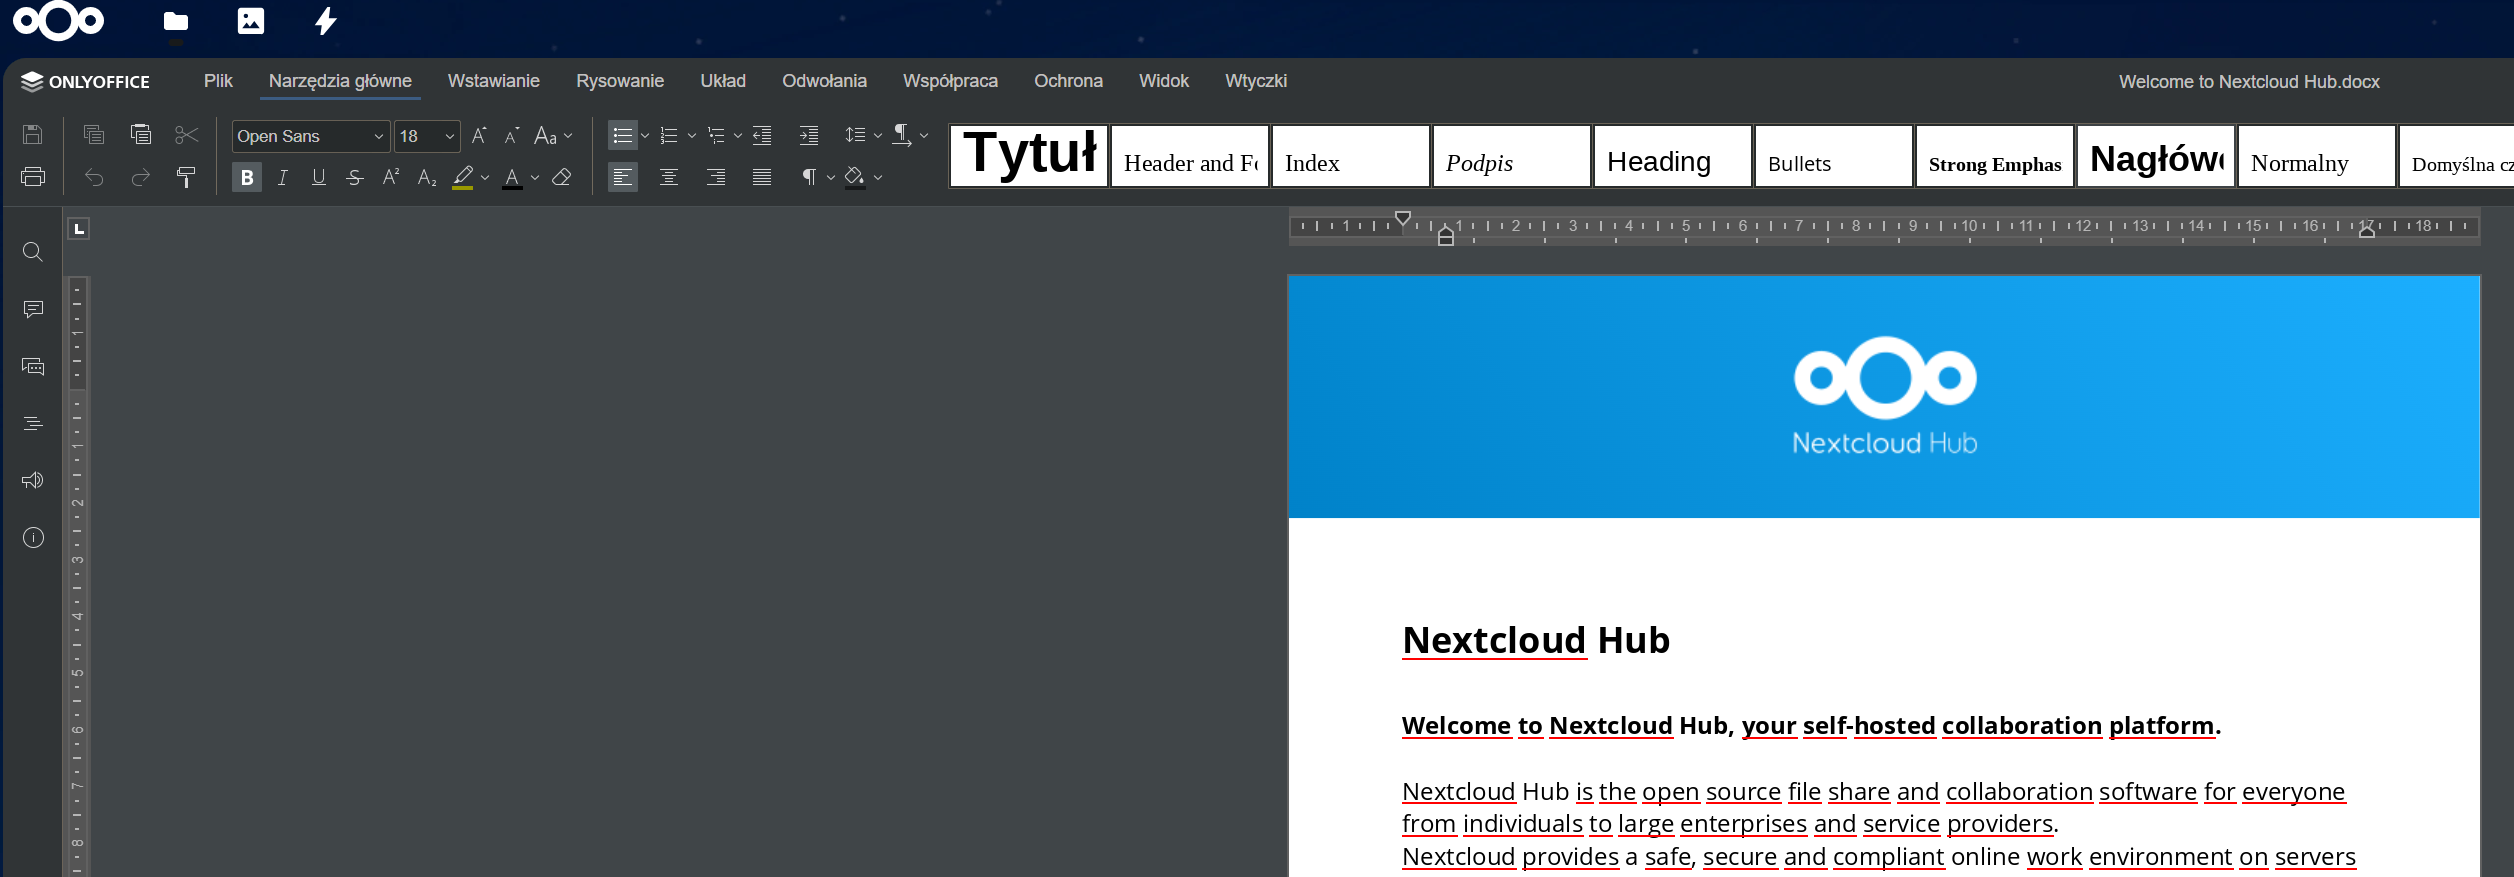Justify the paragraph text
The image size is (2514, 877).
762,177
